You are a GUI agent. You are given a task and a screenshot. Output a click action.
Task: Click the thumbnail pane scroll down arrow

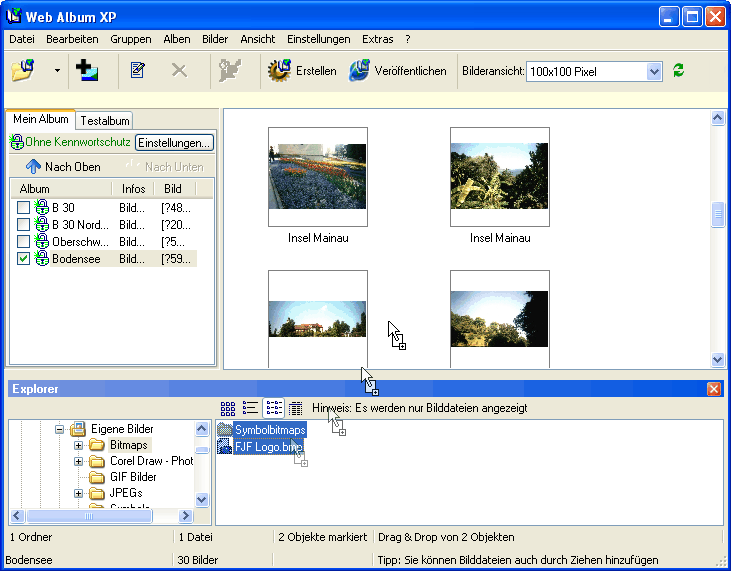pyautogui.click(x=718, y=360)
